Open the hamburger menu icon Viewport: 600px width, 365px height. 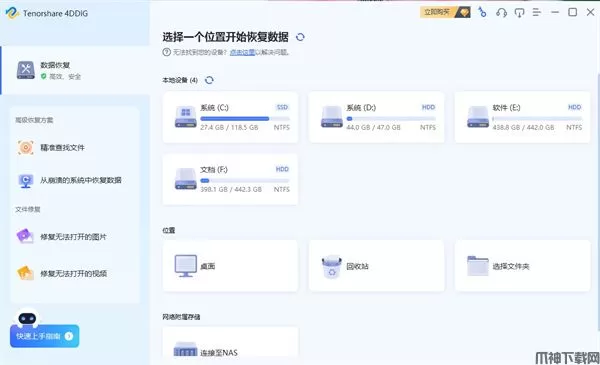coord(536,13)
